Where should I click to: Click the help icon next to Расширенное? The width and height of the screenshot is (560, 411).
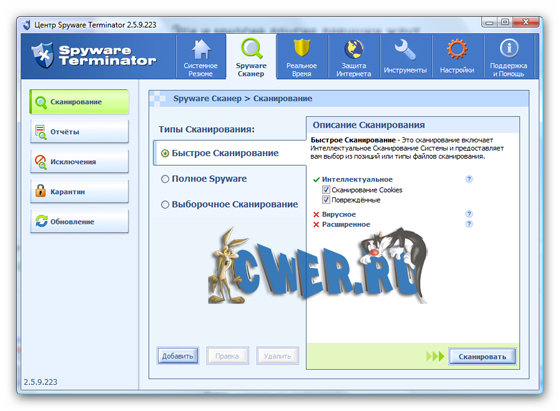coord(469,224)
